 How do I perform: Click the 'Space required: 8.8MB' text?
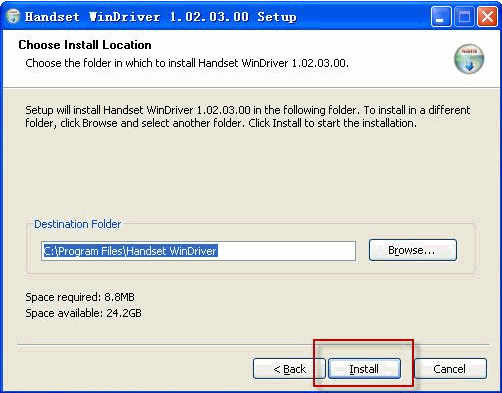[80, 297]
